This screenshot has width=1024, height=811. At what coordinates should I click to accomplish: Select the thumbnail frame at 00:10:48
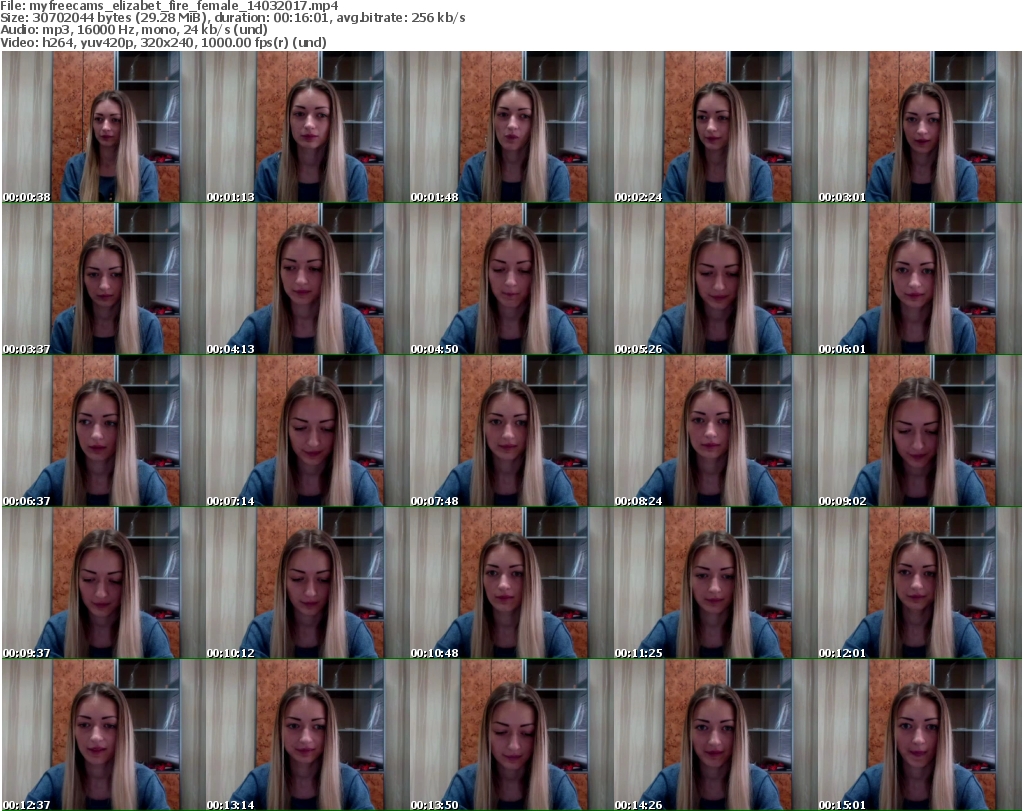point(511,583)
